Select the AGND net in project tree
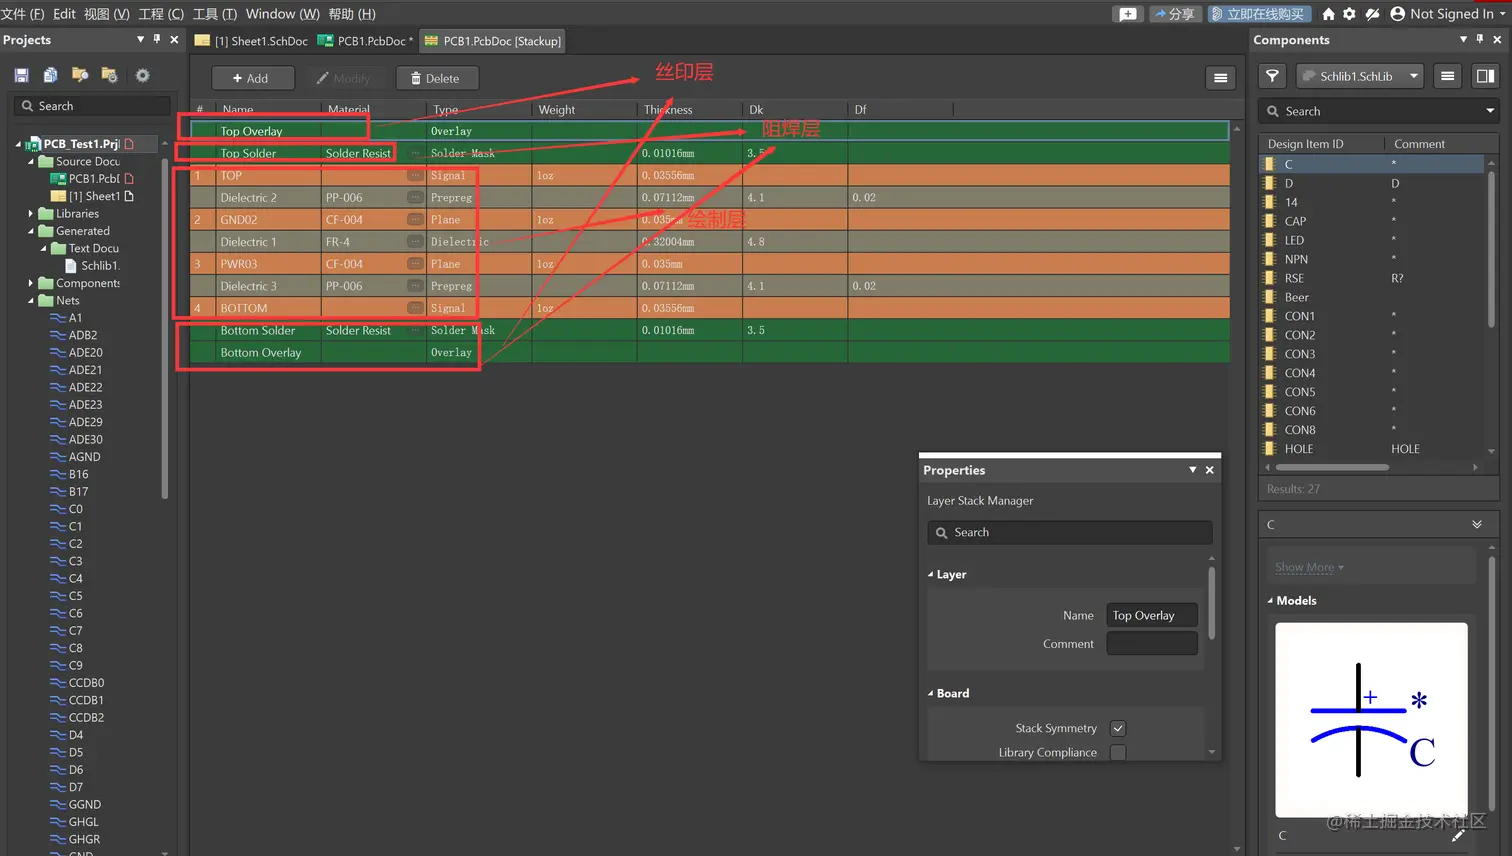1512x856 pixels. (x=84, y=457)
